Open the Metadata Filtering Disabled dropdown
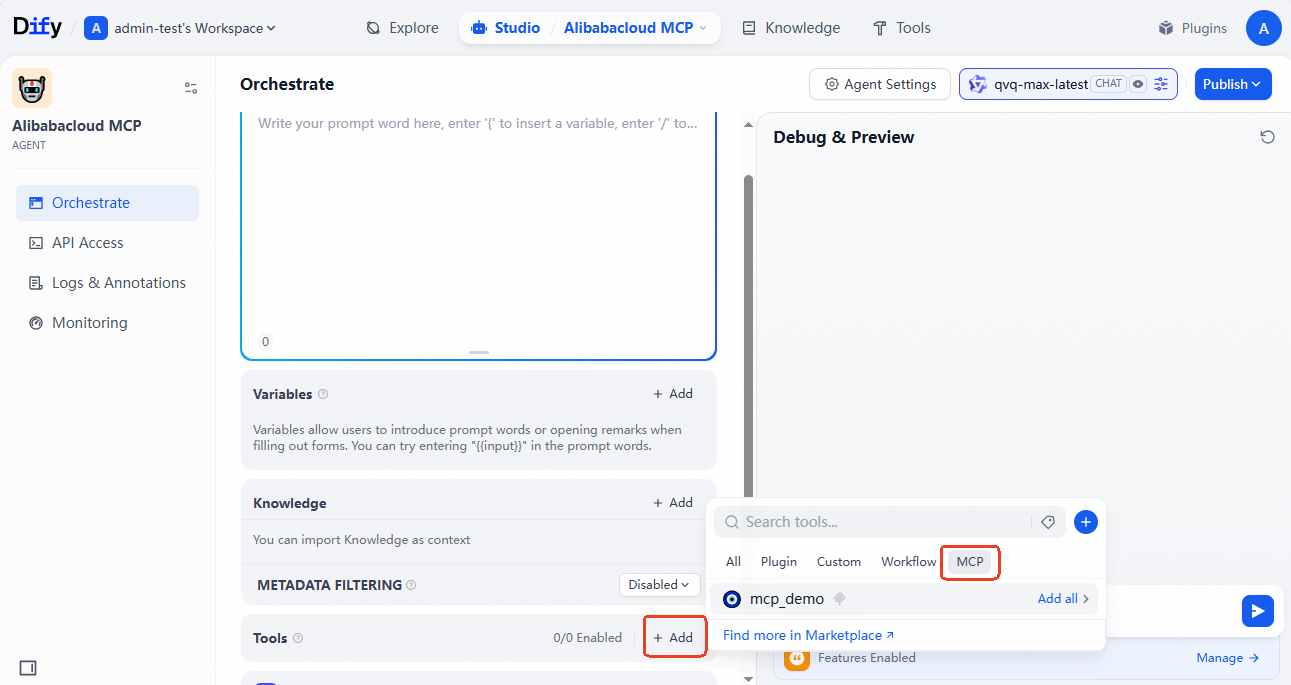 coord(660,585)
